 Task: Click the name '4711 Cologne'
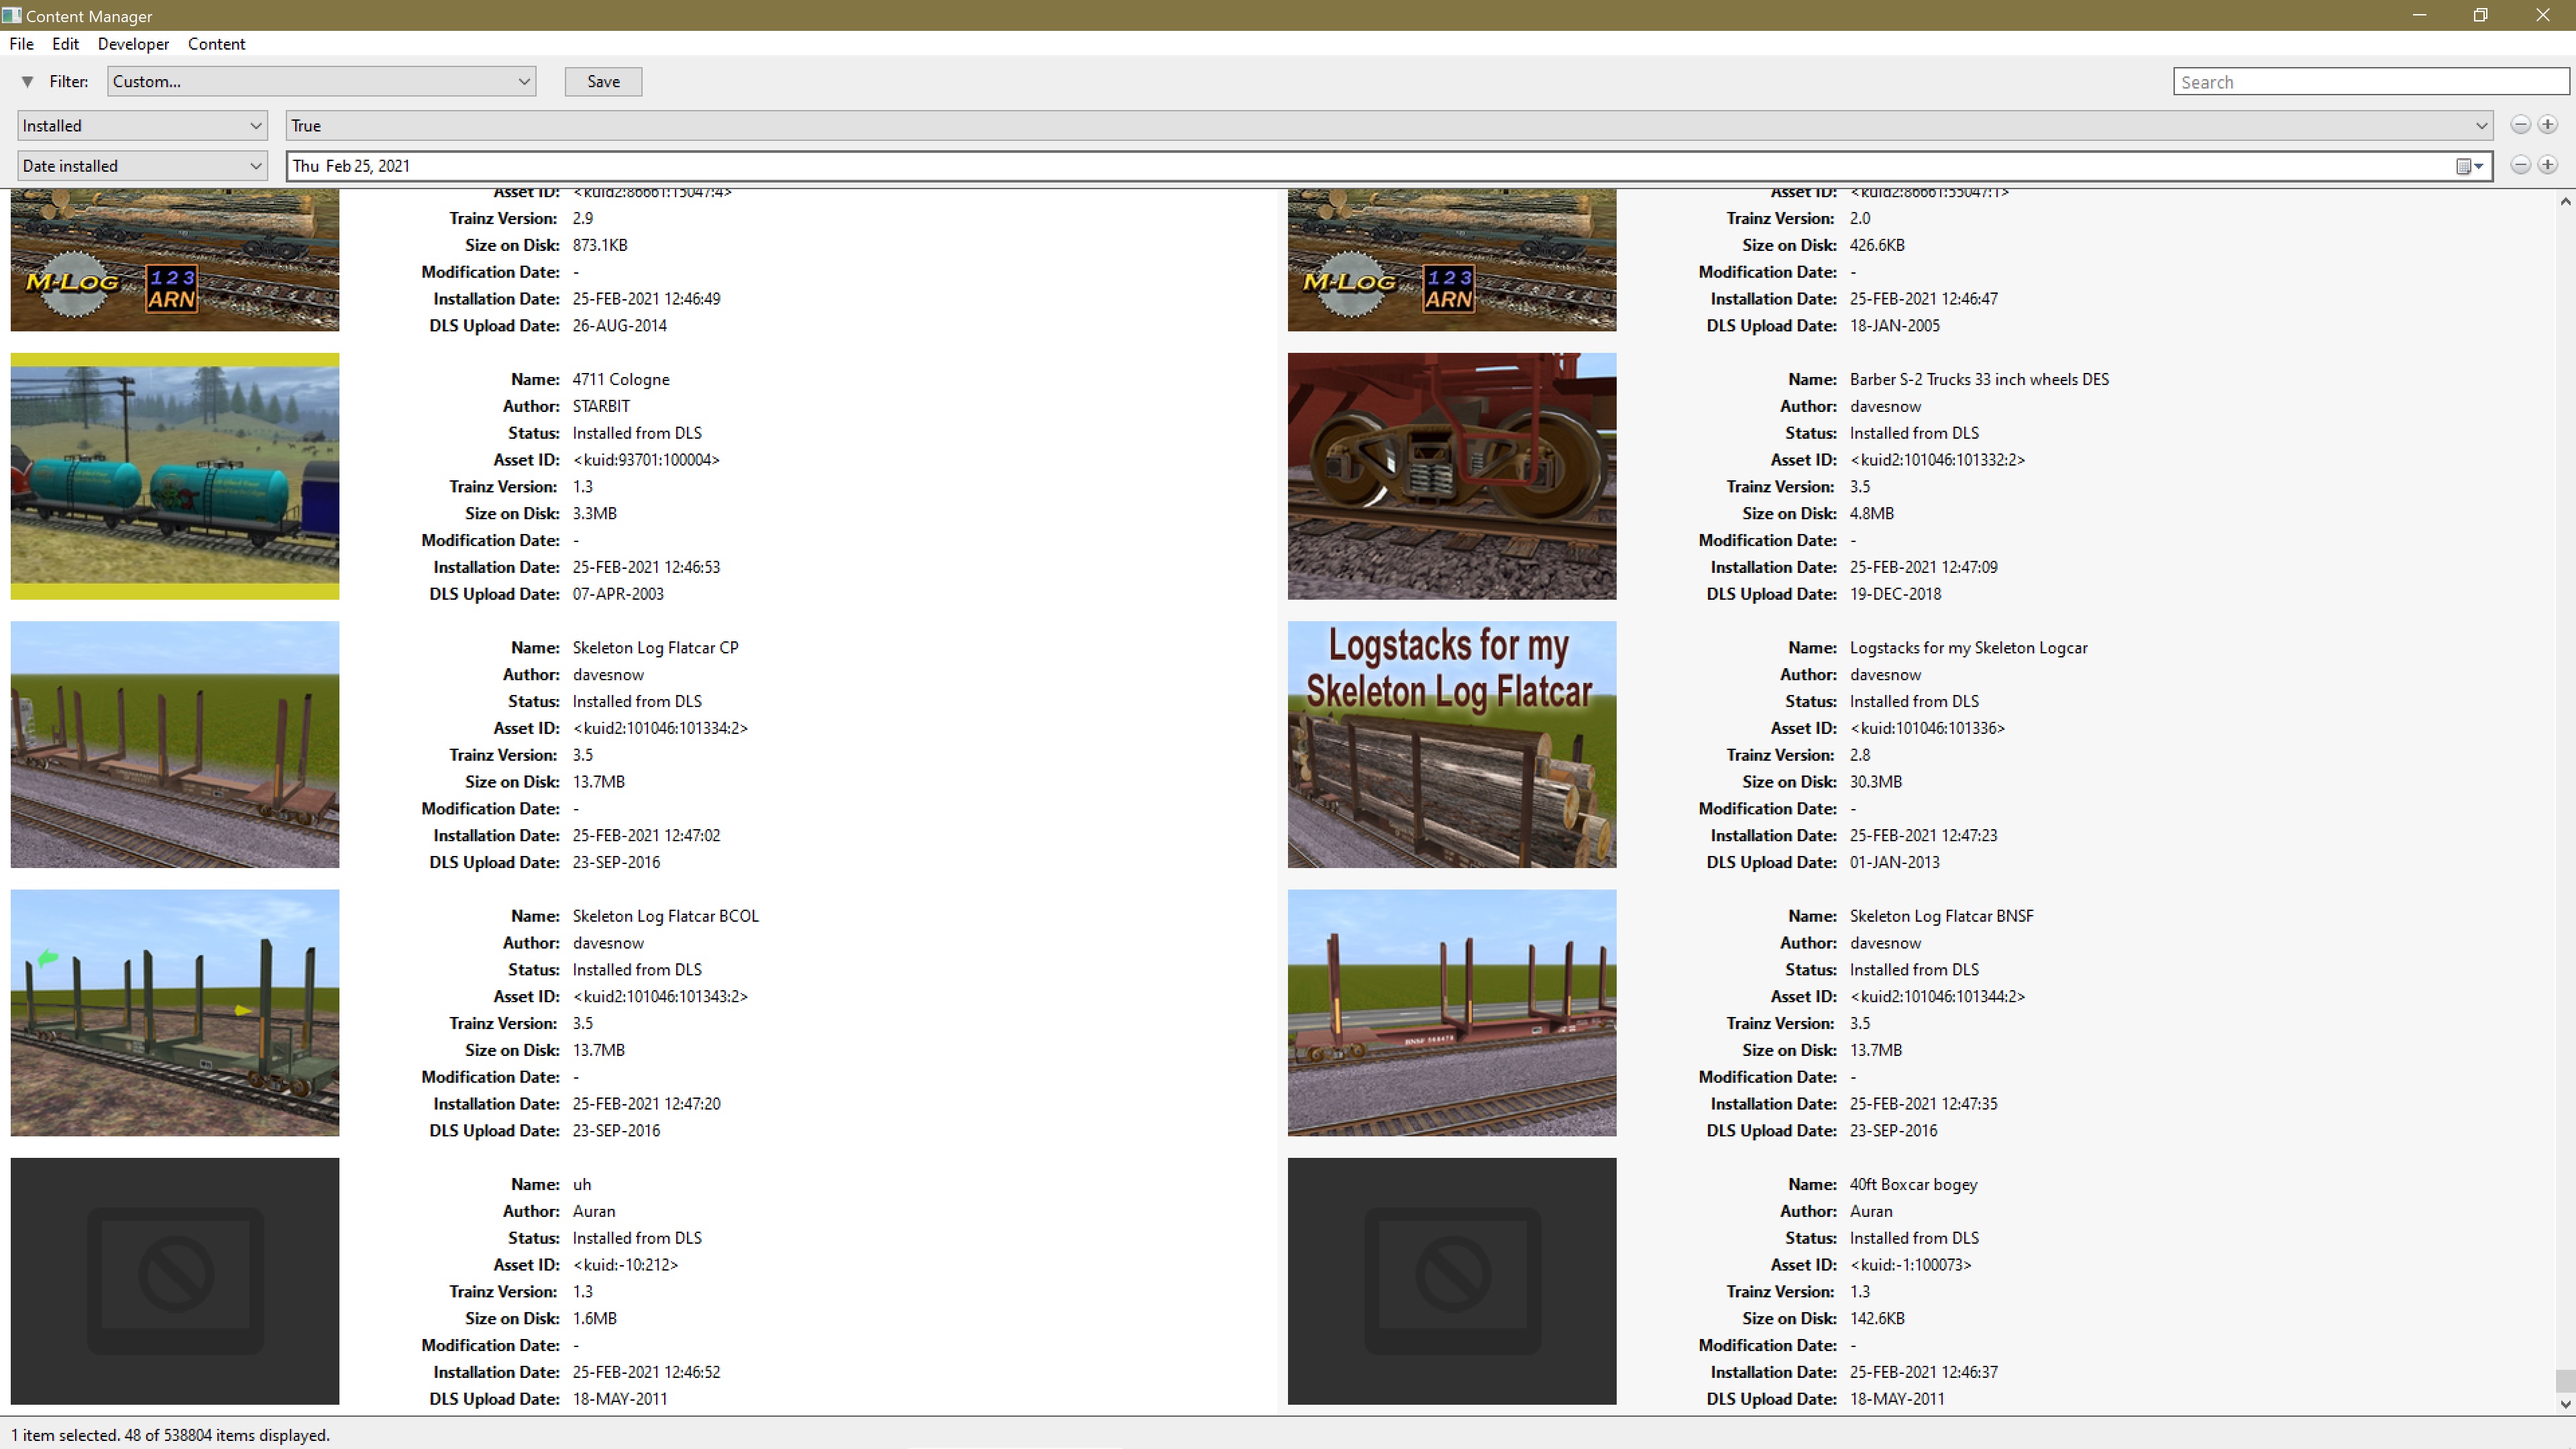[621, 380]
